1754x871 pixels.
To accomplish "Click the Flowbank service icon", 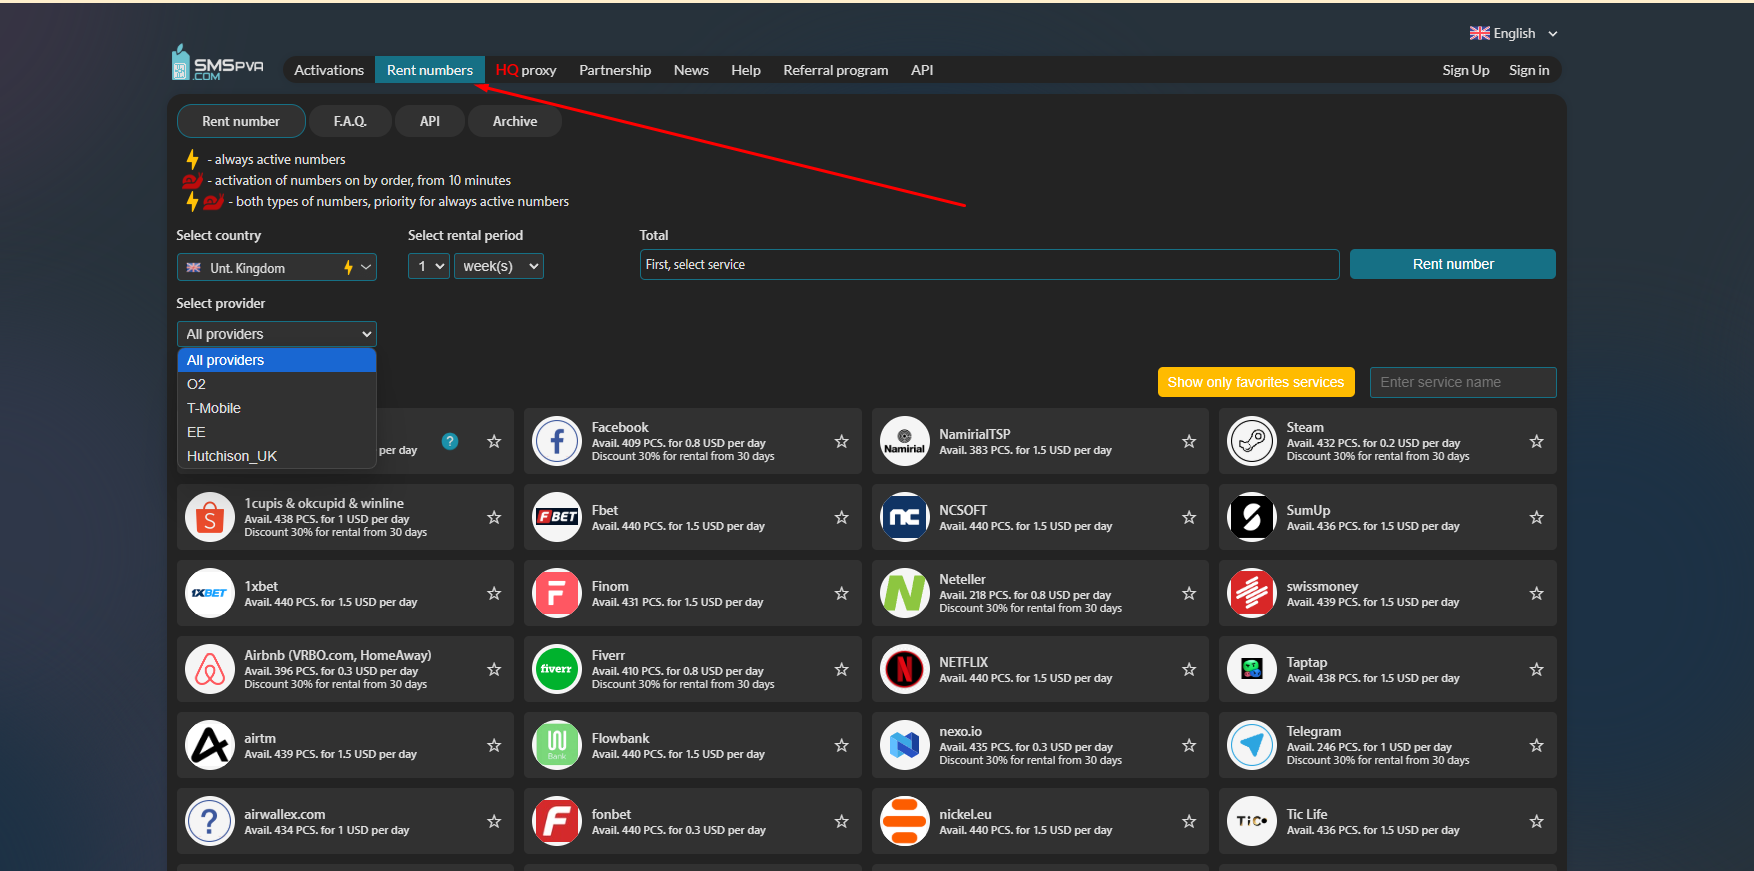I will pos(557,745).
